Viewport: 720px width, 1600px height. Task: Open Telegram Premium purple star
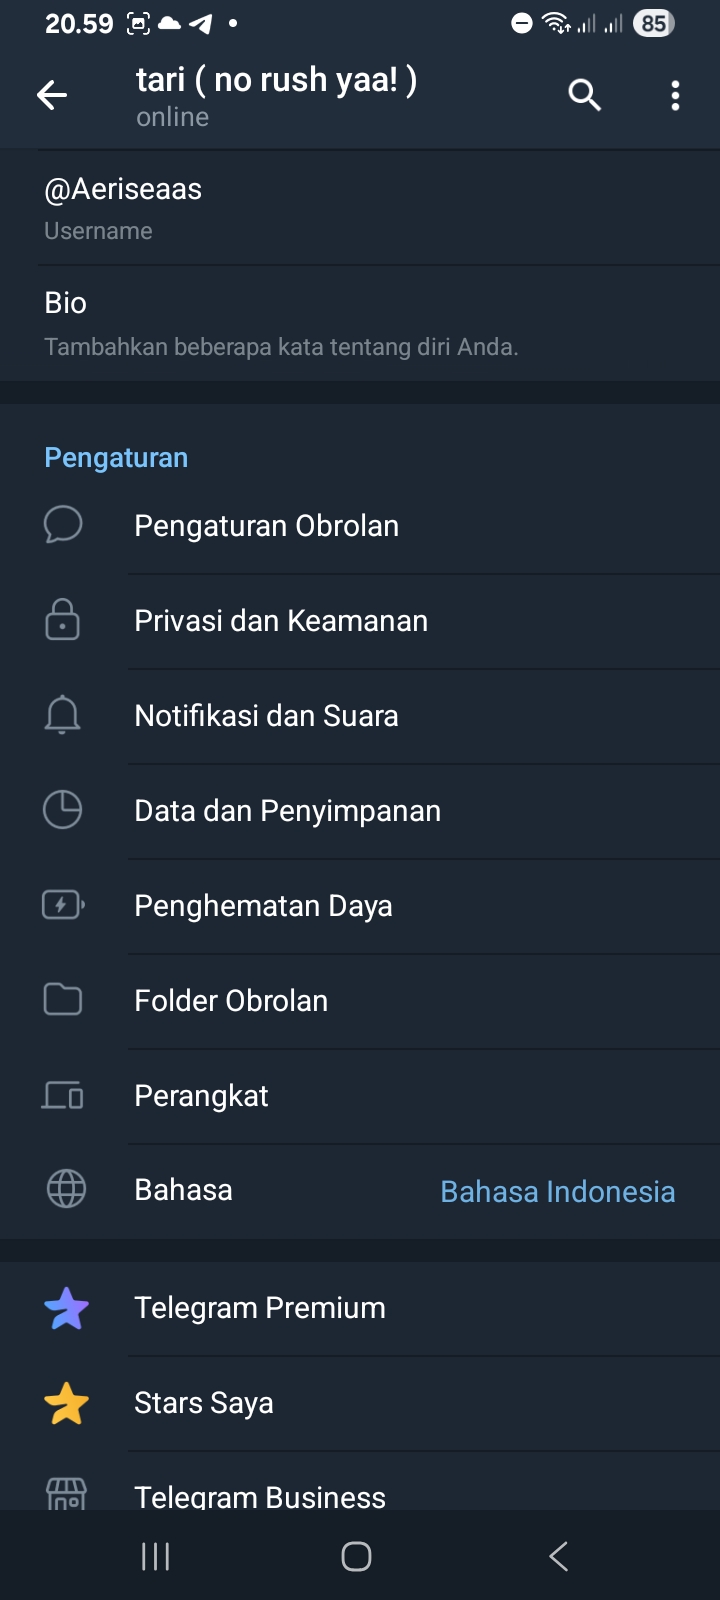pyautogui.click(x=67, y=1308)
